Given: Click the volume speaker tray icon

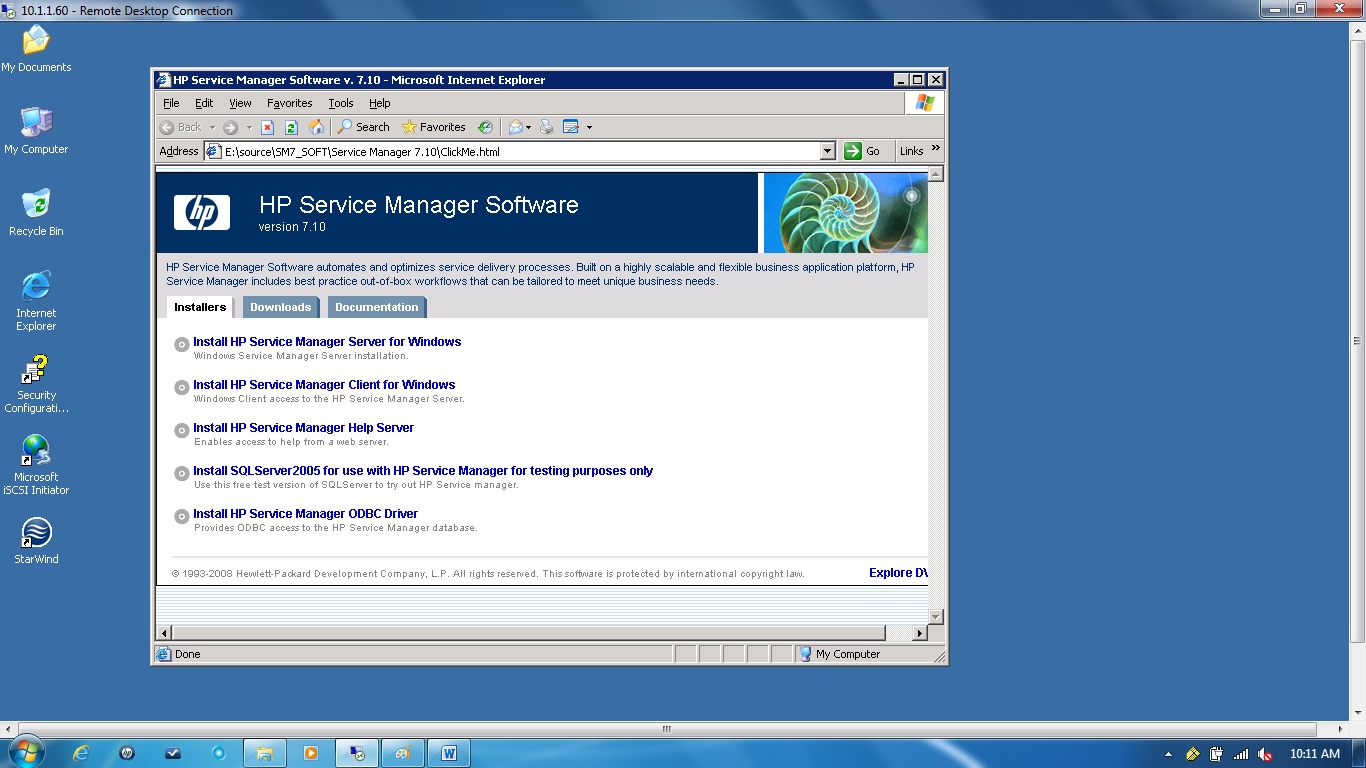Looking at the screenshot, I should click(x=1265, y=754).
